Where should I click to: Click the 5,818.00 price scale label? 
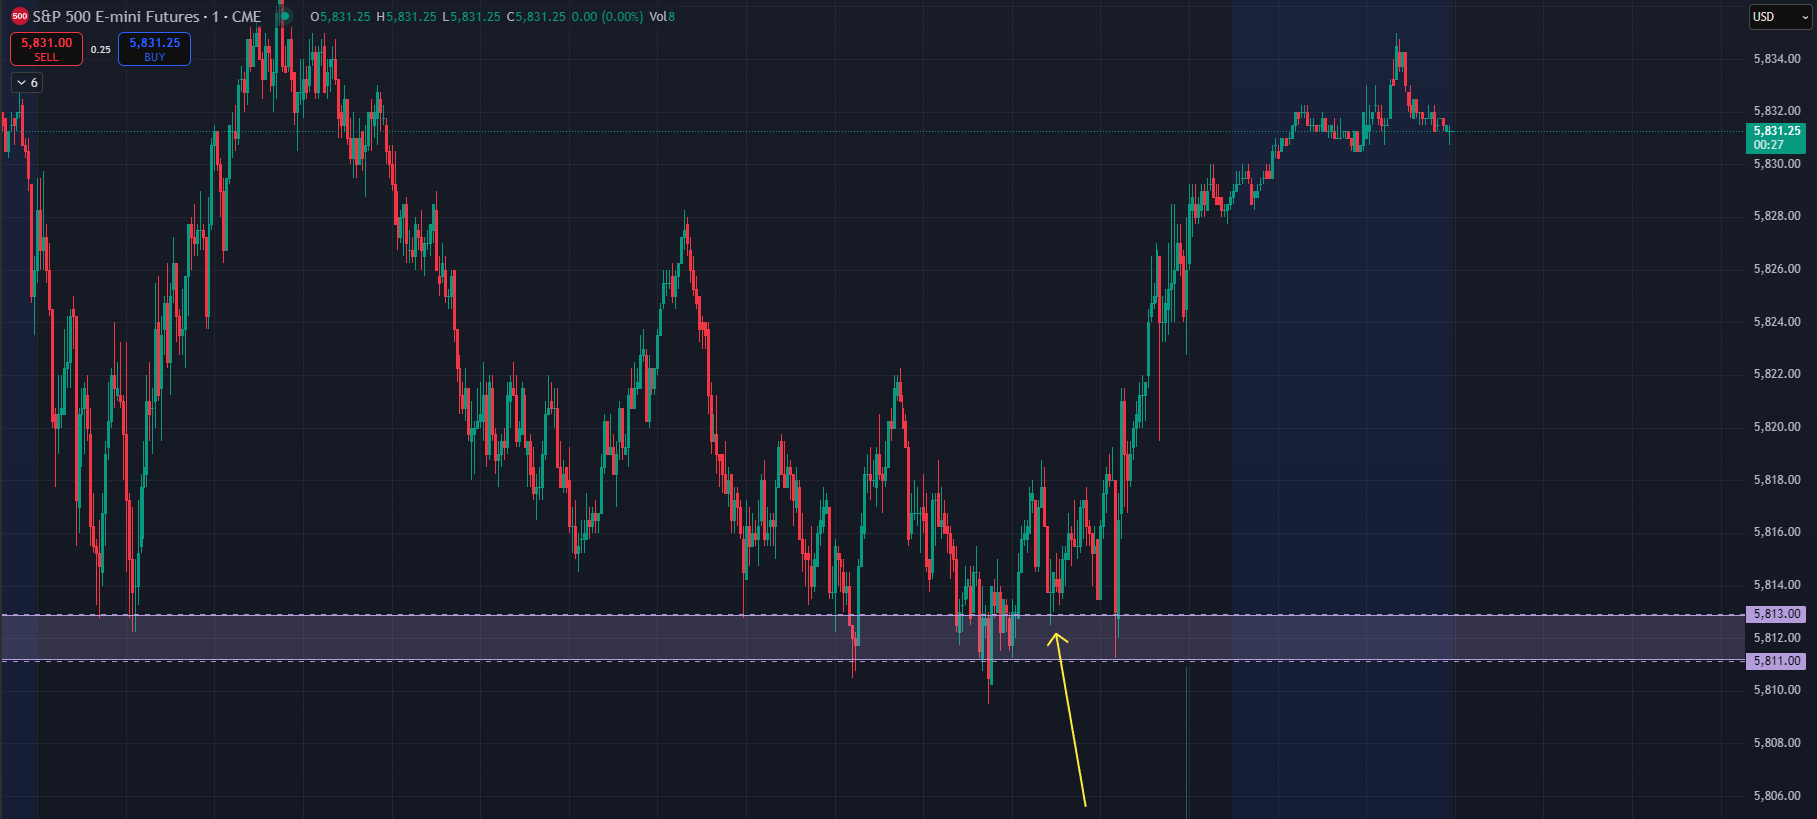[1777, 480]
